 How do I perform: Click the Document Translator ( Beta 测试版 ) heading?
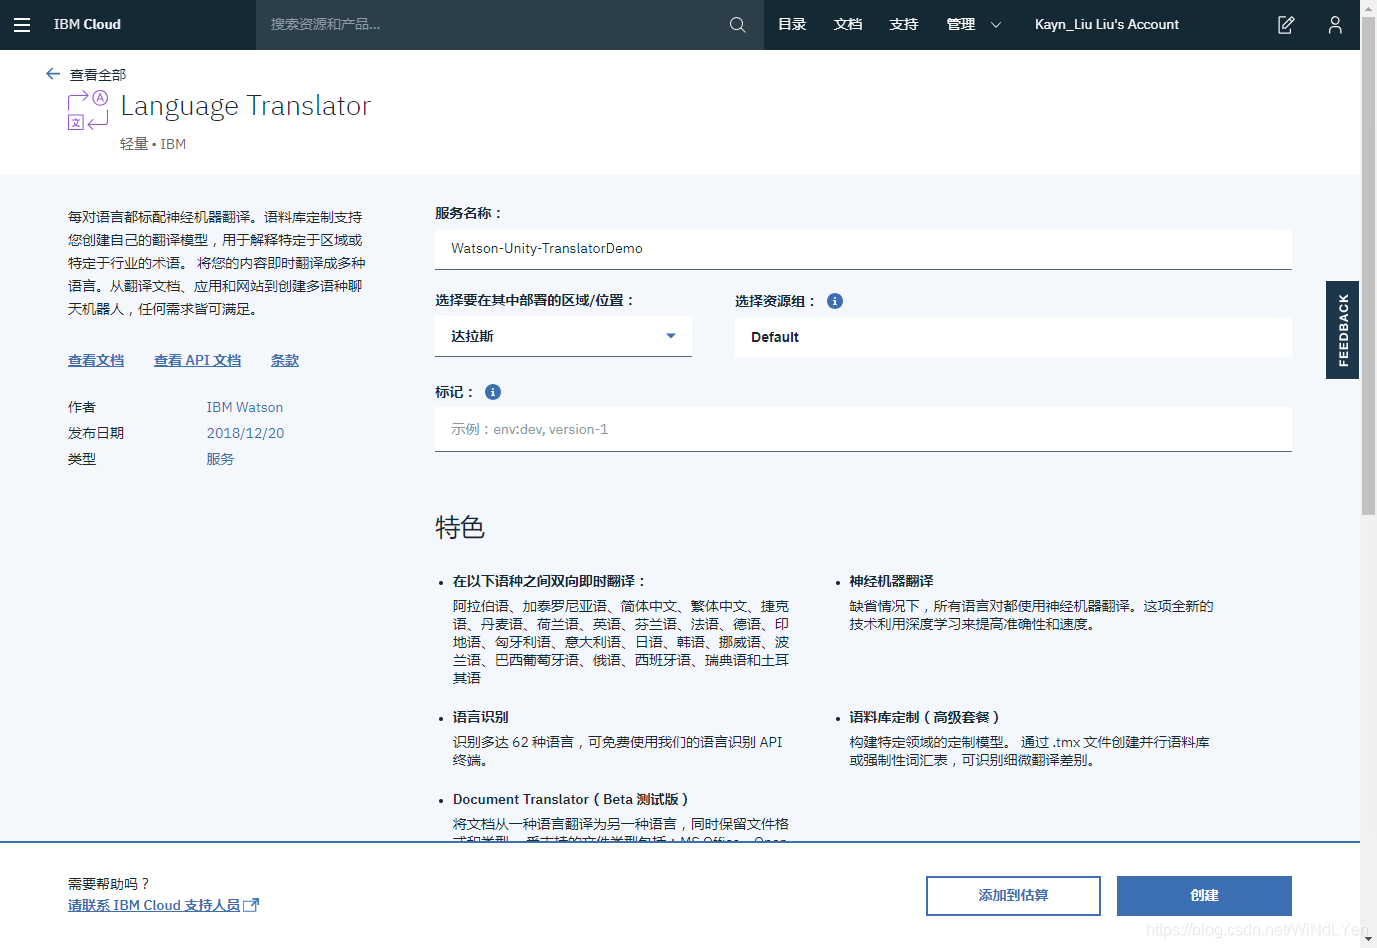570,799
